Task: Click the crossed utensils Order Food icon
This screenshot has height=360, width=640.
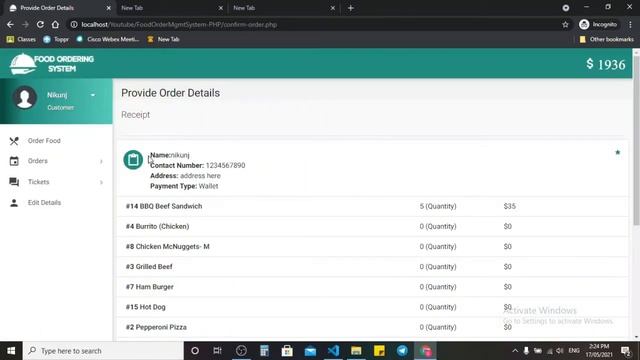Action: point(14,141)
